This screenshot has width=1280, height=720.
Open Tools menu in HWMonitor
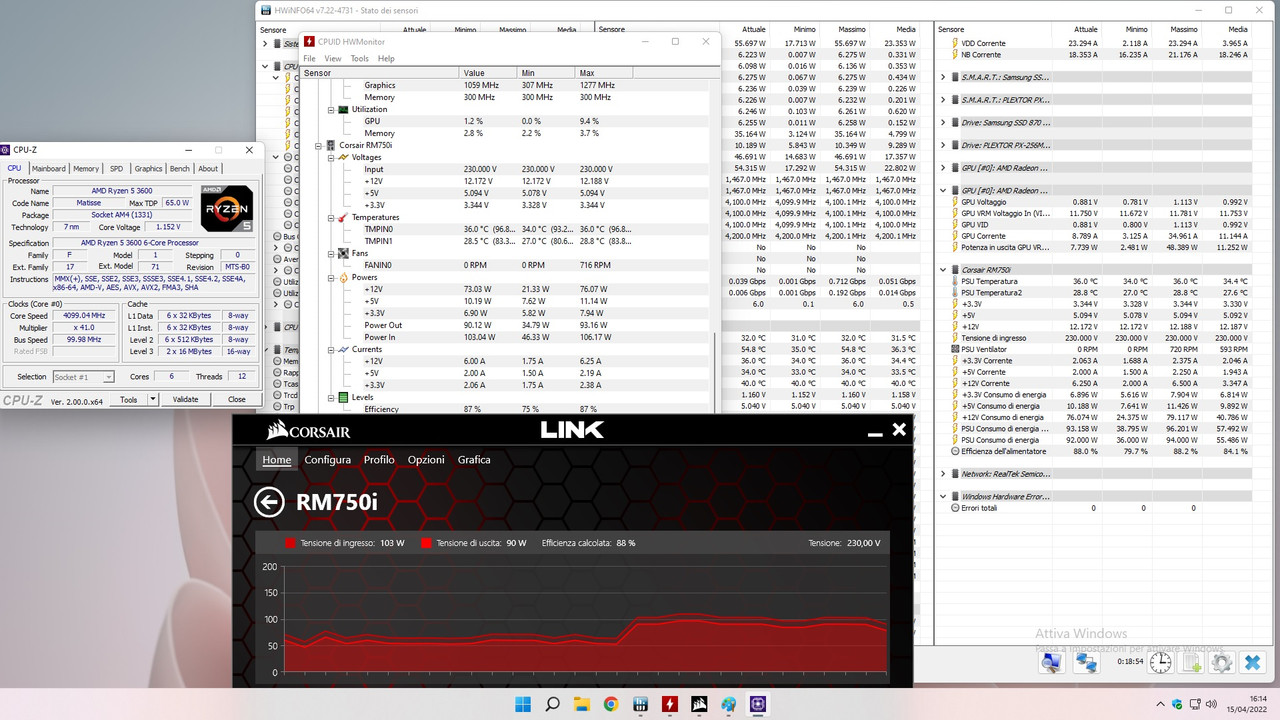click(360, 59)
